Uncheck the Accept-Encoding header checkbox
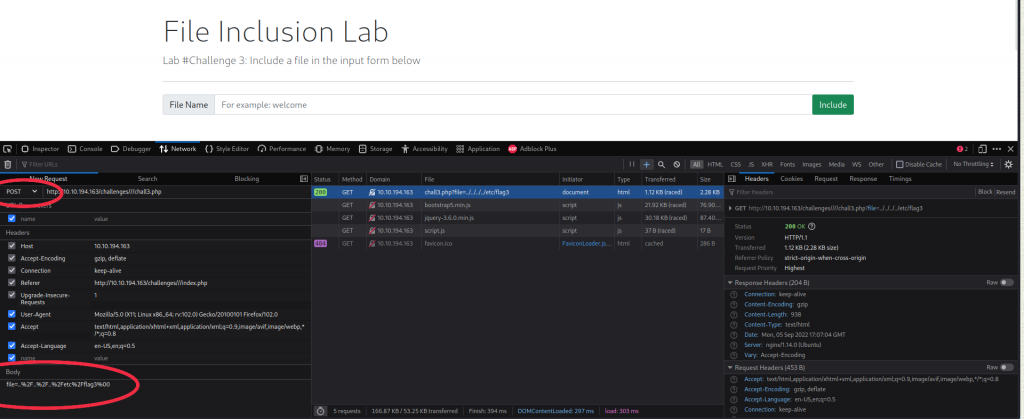This screenshot has width=1024, height=419. click(x=12, y=259)
